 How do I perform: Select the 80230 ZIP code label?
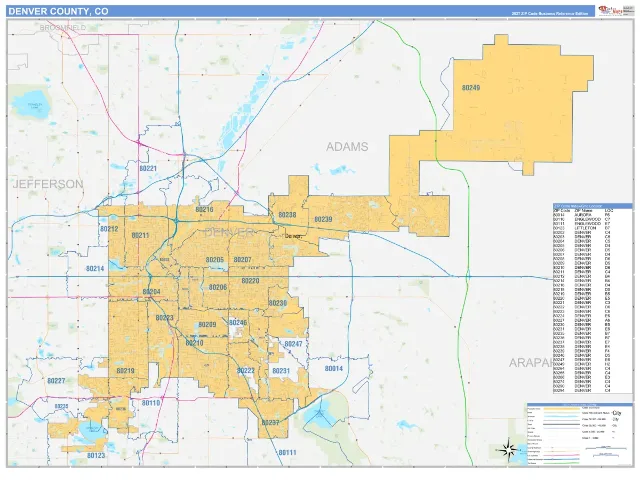point(278,303)
